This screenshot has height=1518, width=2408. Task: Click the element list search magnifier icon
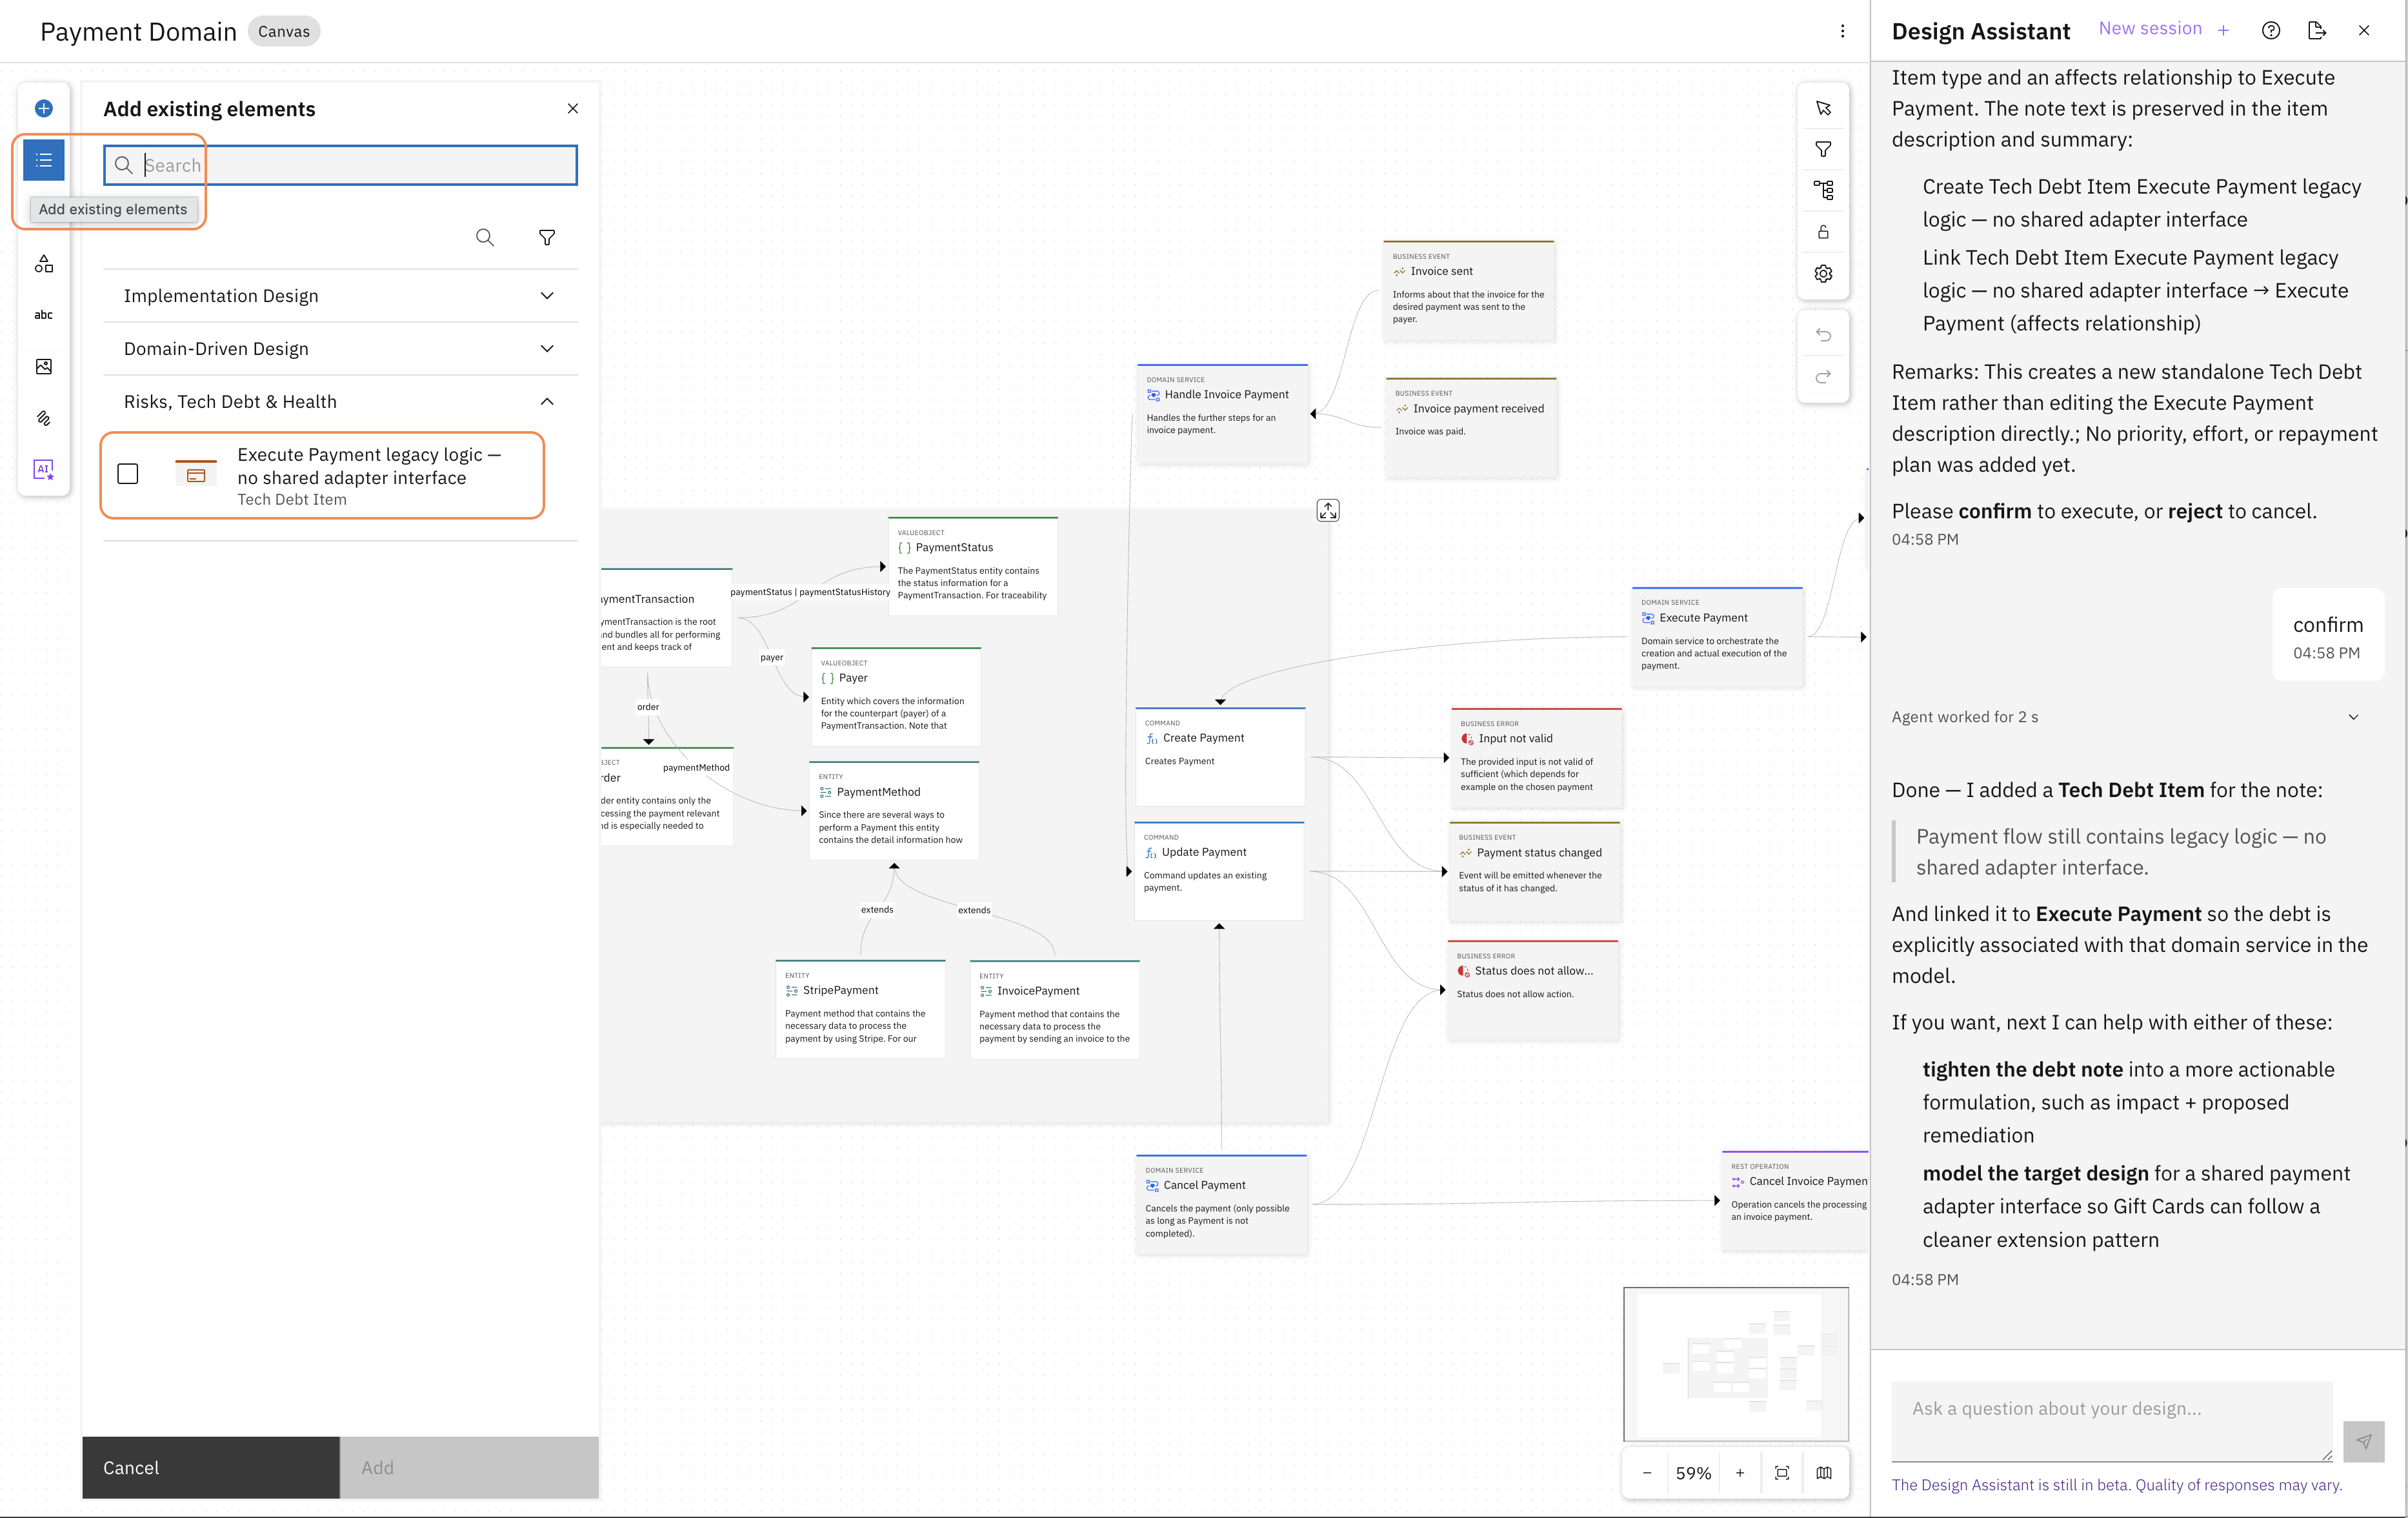click(485, 238)
